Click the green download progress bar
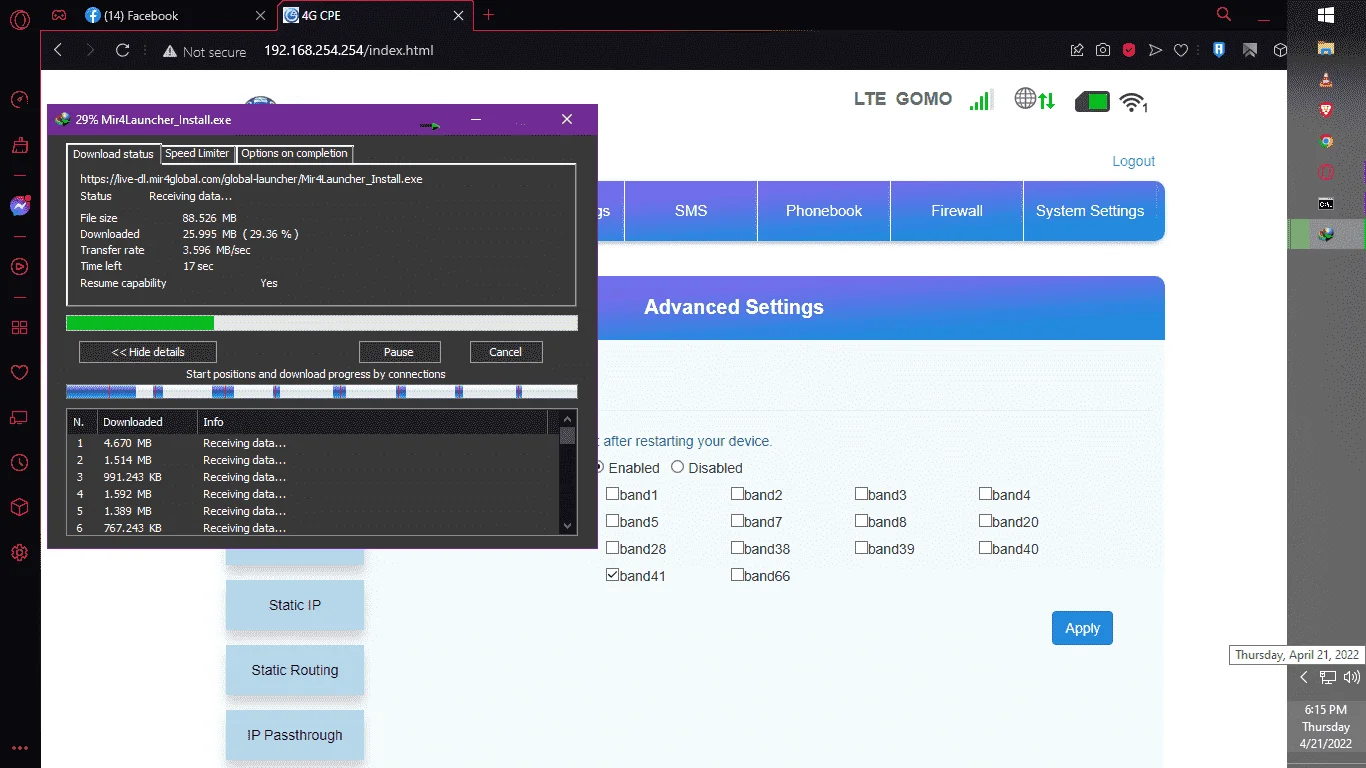1366x768 pixels. click(322, 323)
